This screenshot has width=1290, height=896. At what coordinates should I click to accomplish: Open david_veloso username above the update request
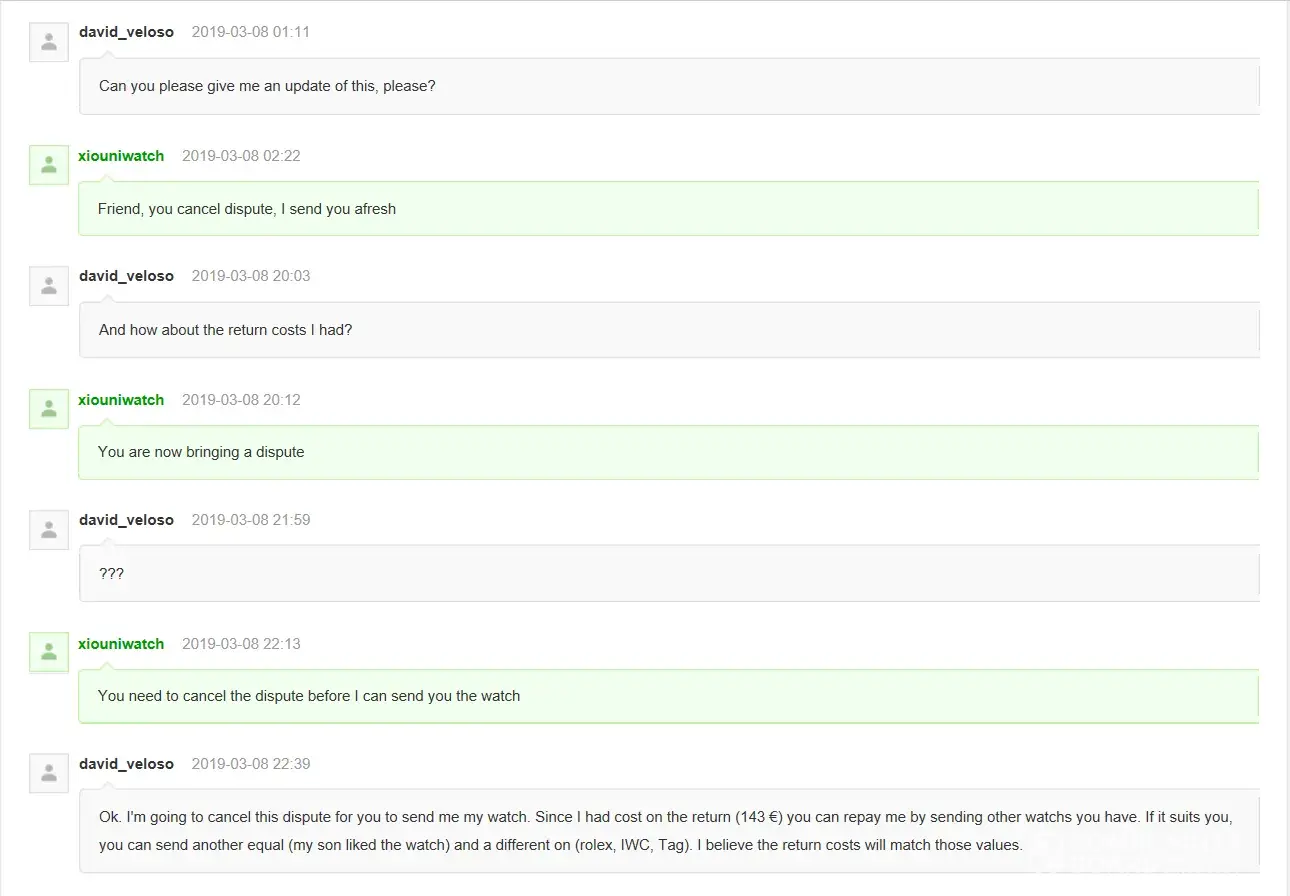126,32
